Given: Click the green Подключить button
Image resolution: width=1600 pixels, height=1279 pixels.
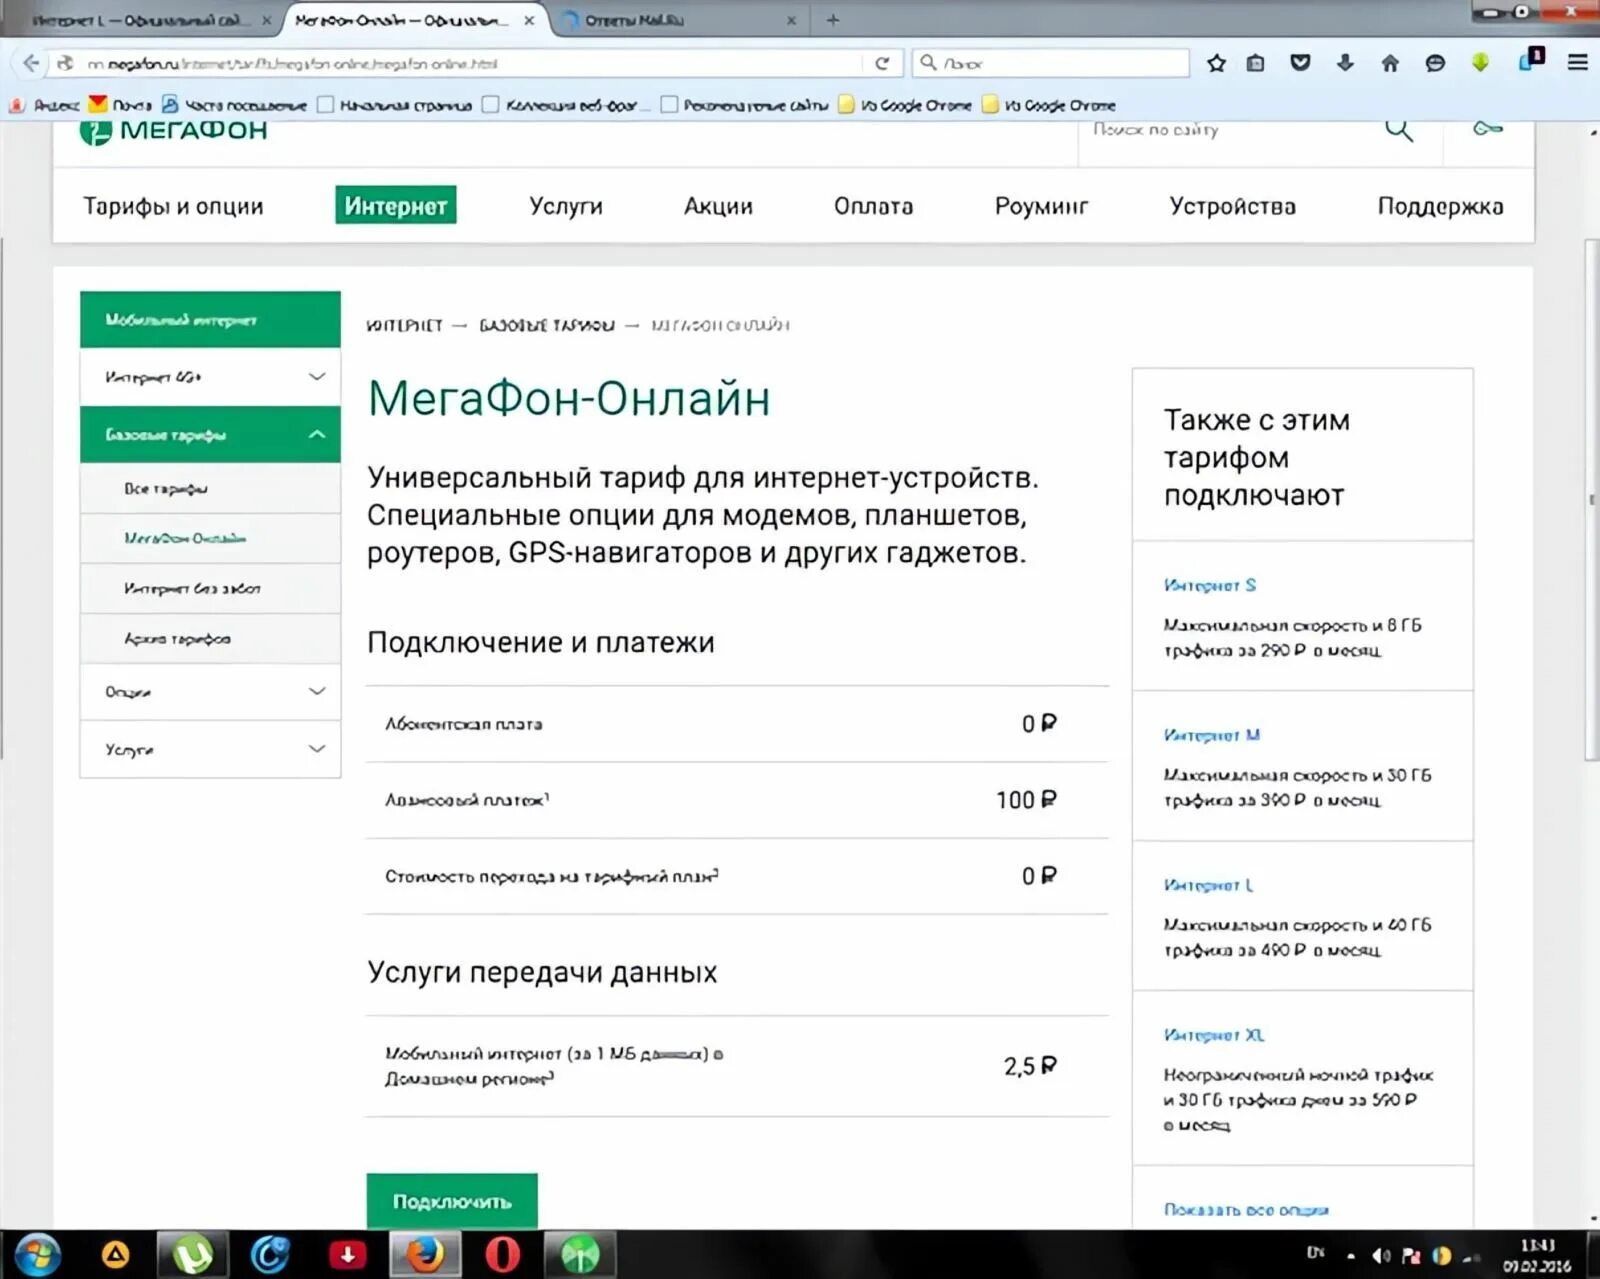Looking at the screenshot, I should (x=452, y=1201).
